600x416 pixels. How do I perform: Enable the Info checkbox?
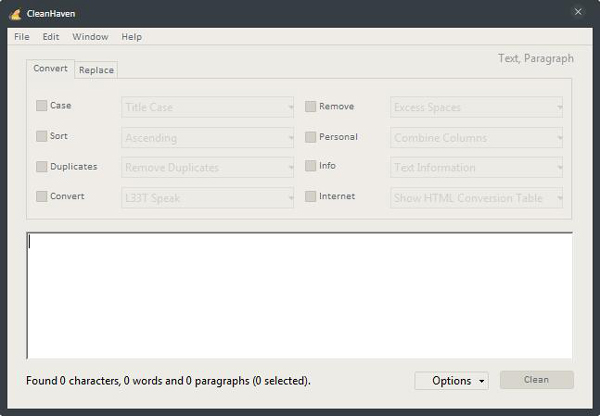(310, 166)
